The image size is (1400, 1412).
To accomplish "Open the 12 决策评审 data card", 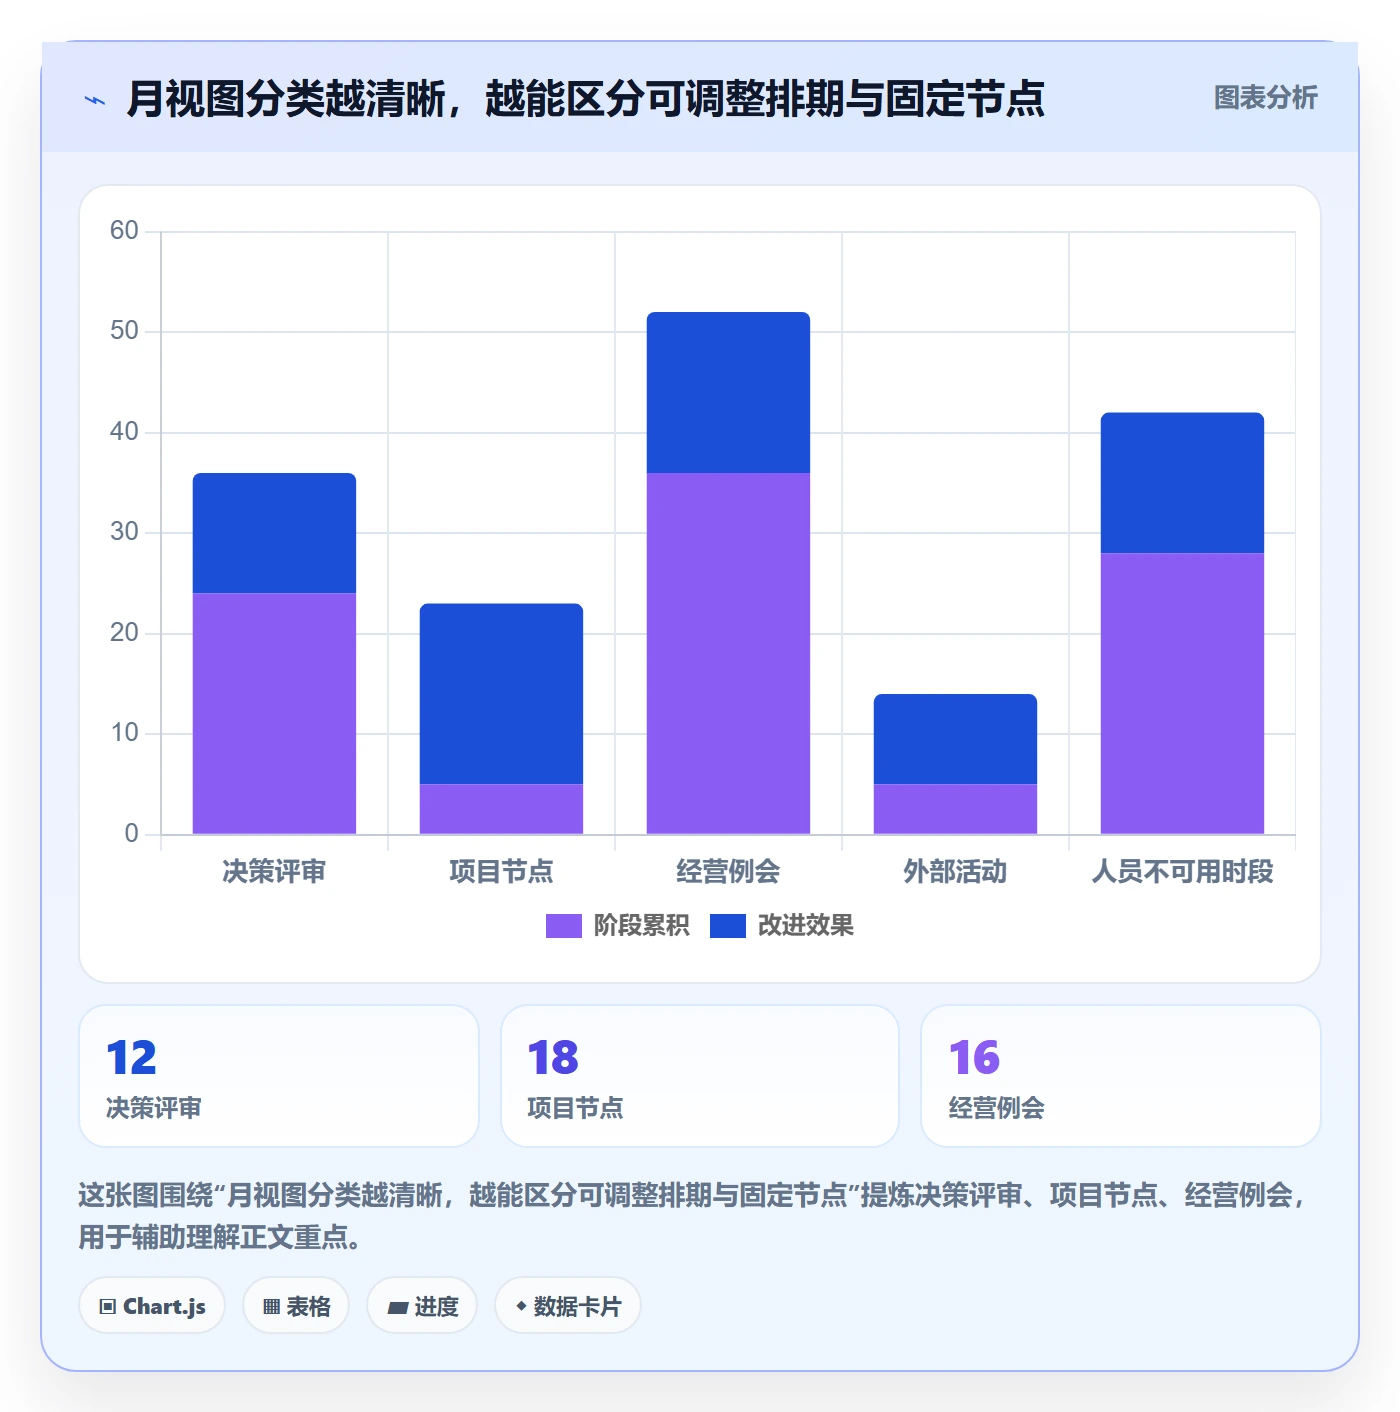I will [279, 1076].
